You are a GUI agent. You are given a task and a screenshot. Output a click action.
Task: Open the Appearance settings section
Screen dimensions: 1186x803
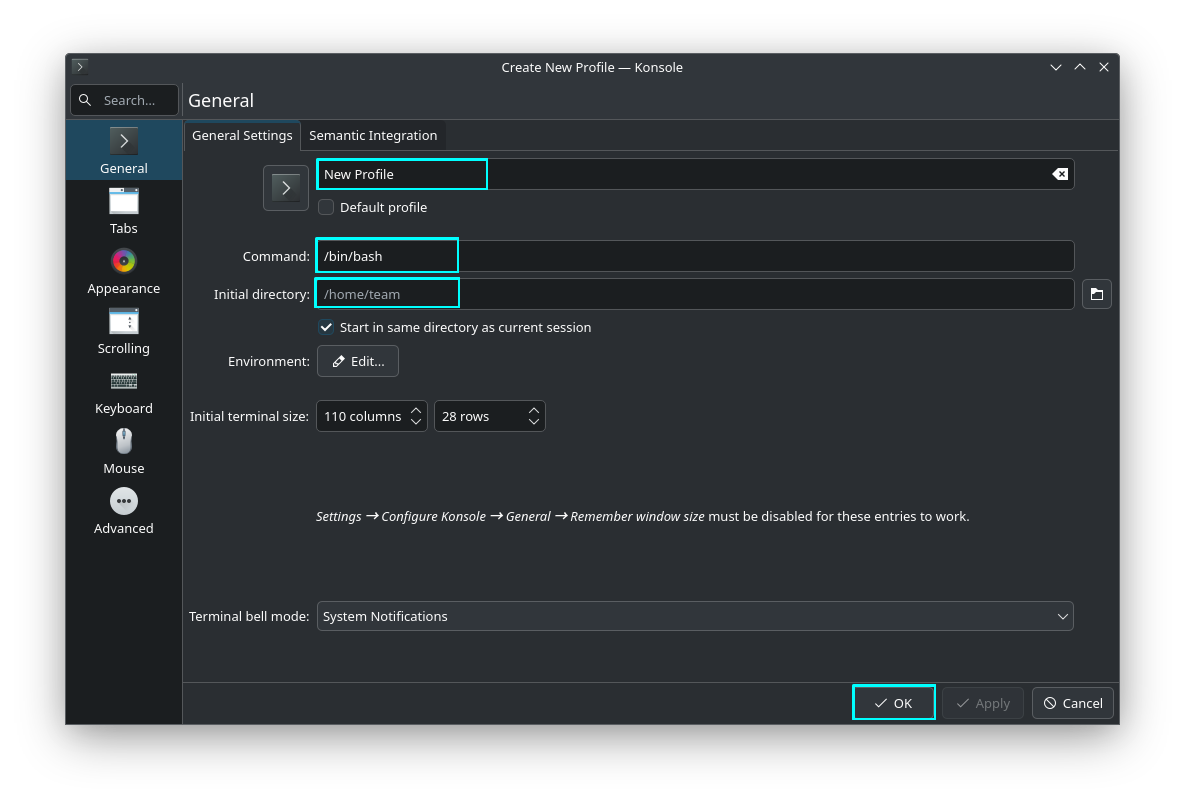point(123,271)
